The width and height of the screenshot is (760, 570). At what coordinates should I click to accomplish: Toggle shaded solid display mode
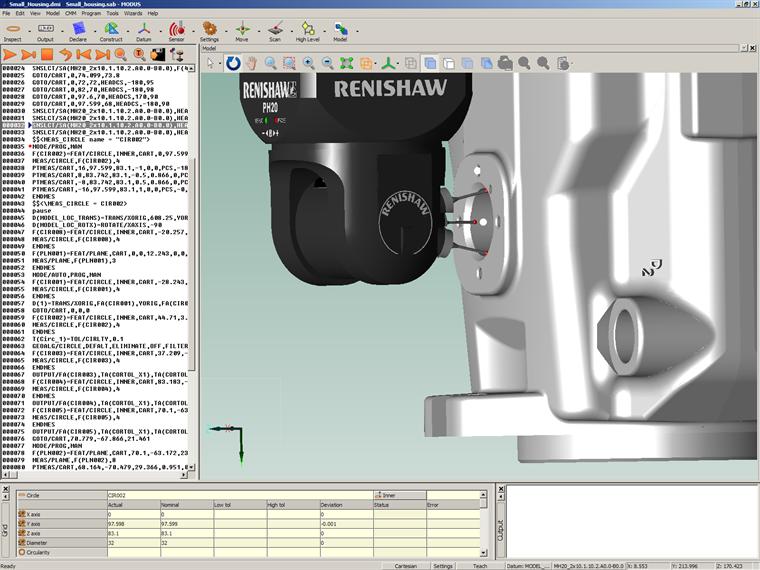pyautogui.click(x=430, y=63)
